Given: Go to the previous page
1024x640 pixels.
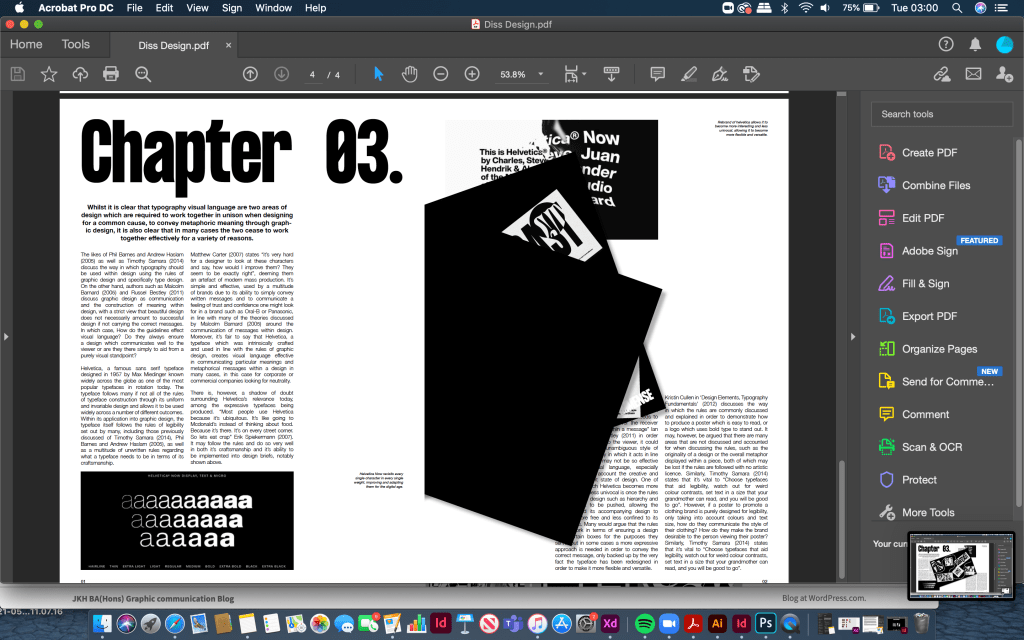Looking at the screenshot, I should (x=250, y=74).
